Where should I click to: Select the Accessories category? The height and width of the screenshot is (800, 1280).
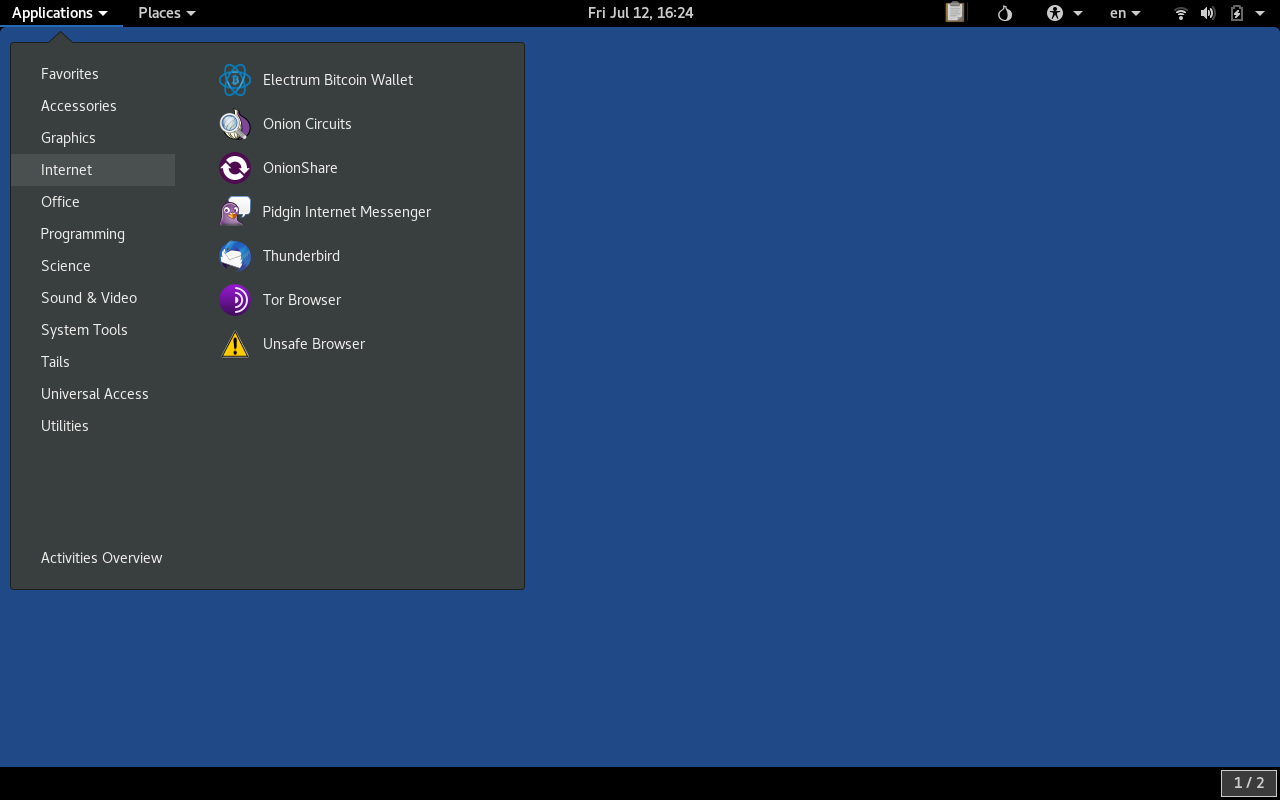click(x=93, y=106)
